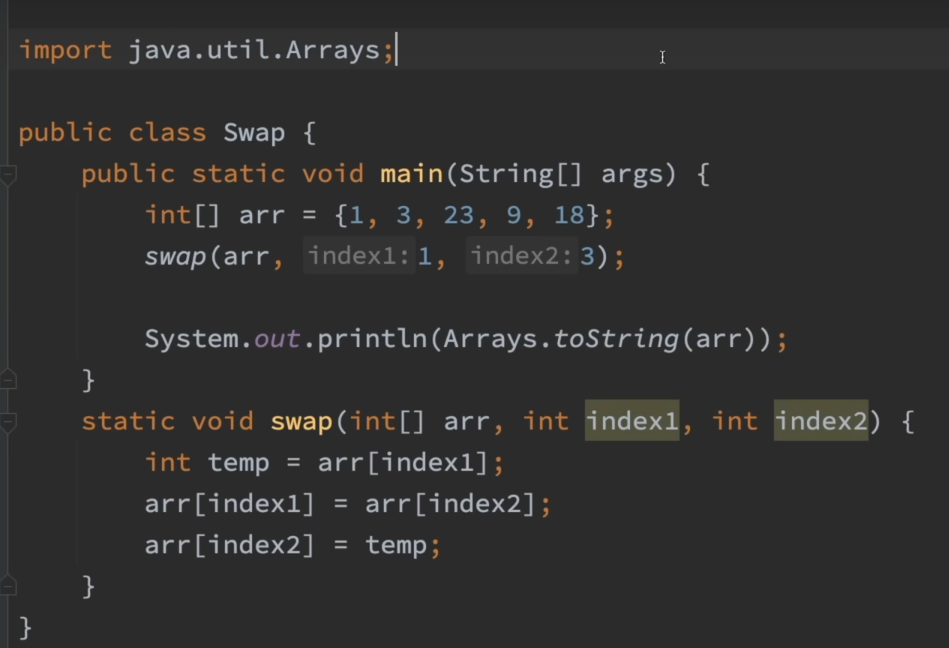Click fold end marker of swap method
The image size is (949, 648).
[x=8, y=586]
